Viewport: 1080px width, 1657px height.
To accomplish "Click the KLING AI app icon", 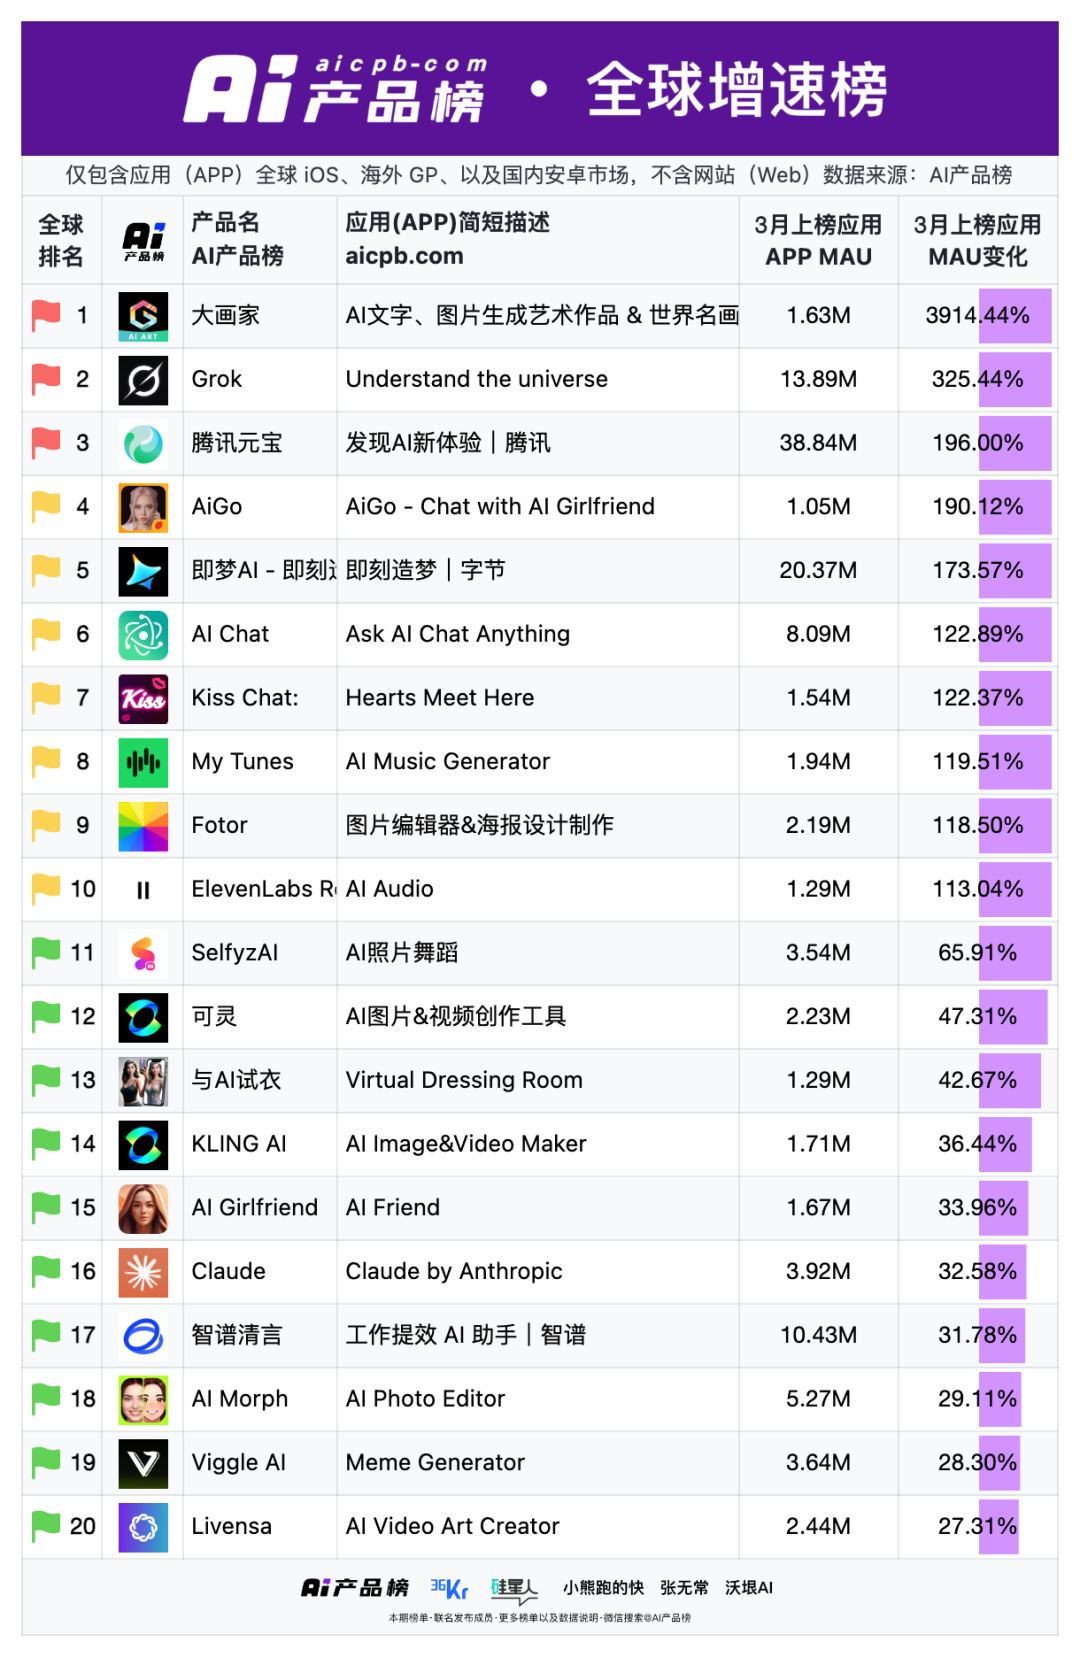I will (x=143, y=1145).
